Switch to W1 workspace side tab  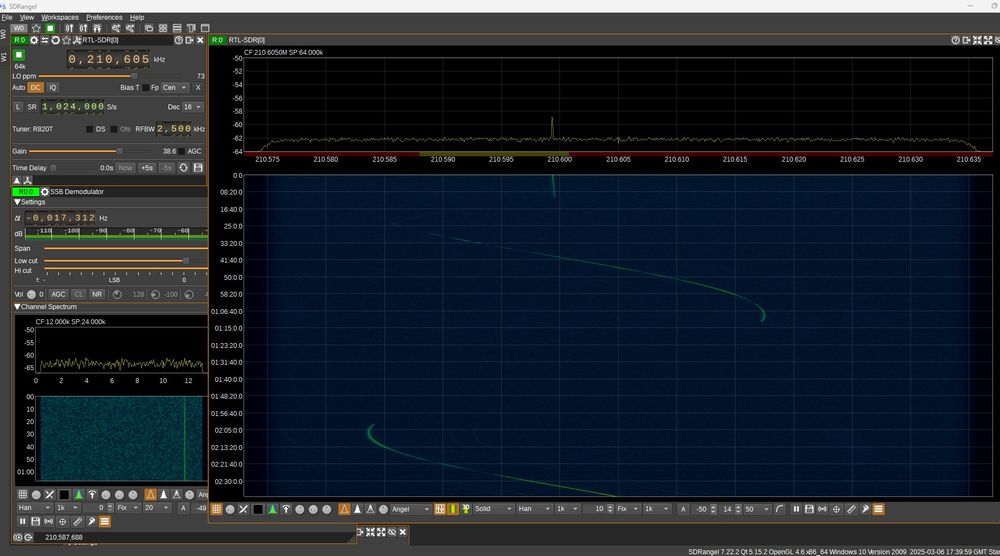(x=4, y=57)
